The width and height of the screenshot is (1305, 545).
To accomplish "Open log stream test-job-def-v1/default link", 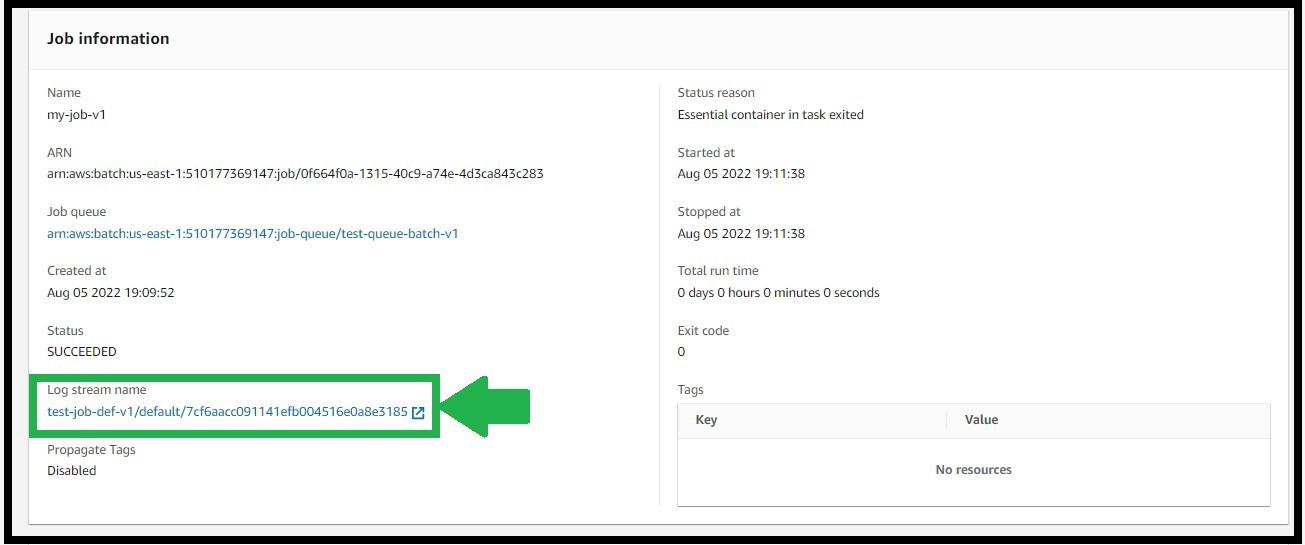I will [x=227, y=412].
